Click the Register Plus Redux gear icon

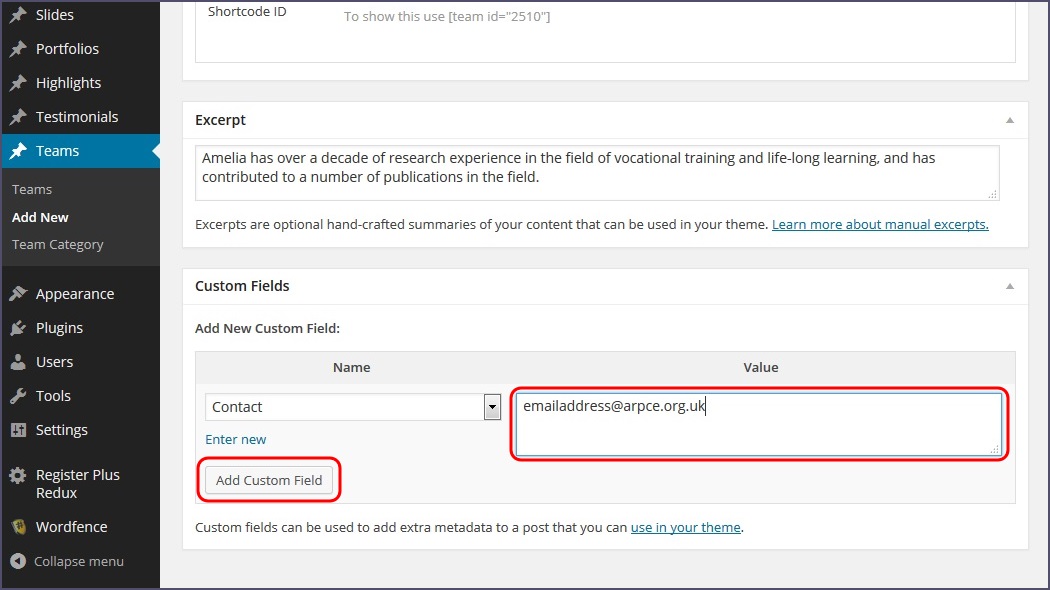click(18, 476)
